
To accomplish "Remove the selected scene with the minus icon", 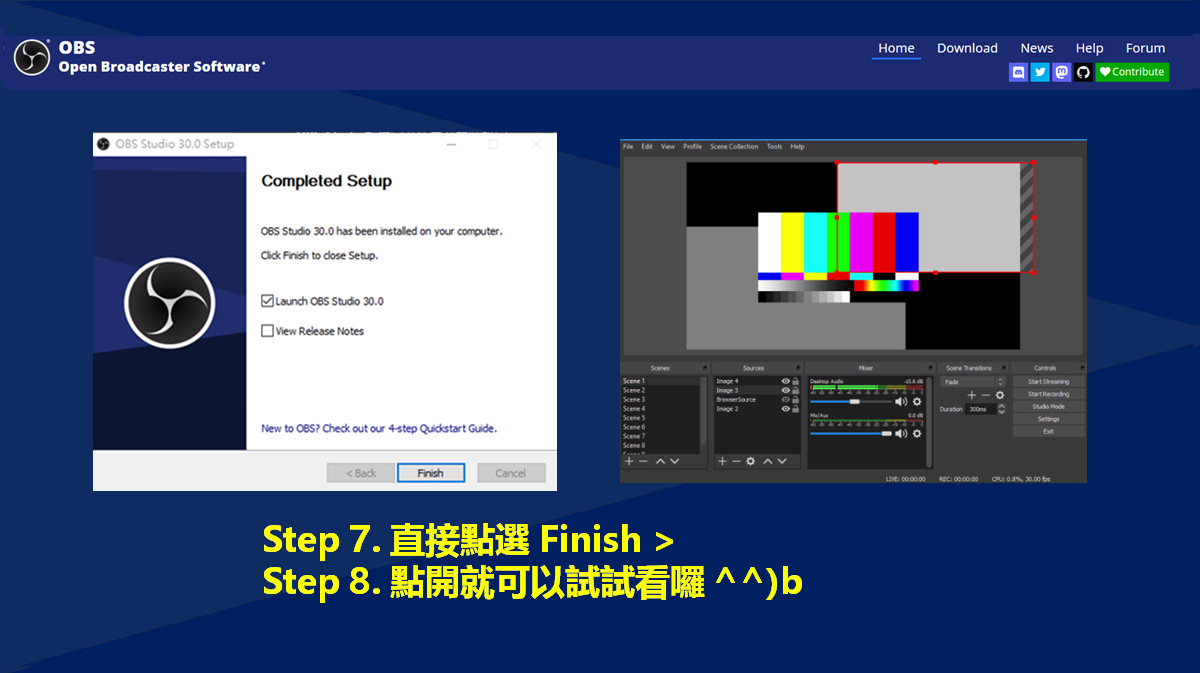I will [643, 461].
